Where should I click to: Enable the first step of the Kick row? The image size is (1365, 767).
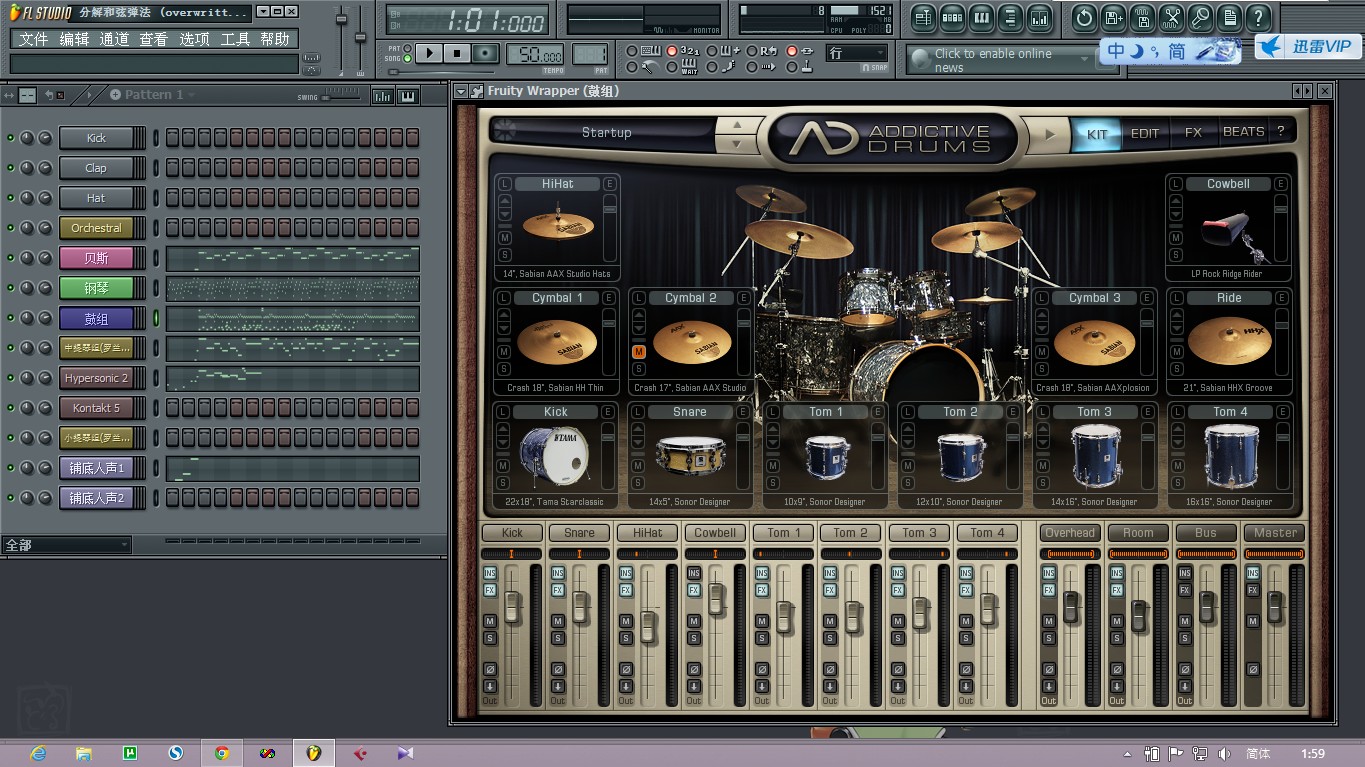click(x=172, y=138)
